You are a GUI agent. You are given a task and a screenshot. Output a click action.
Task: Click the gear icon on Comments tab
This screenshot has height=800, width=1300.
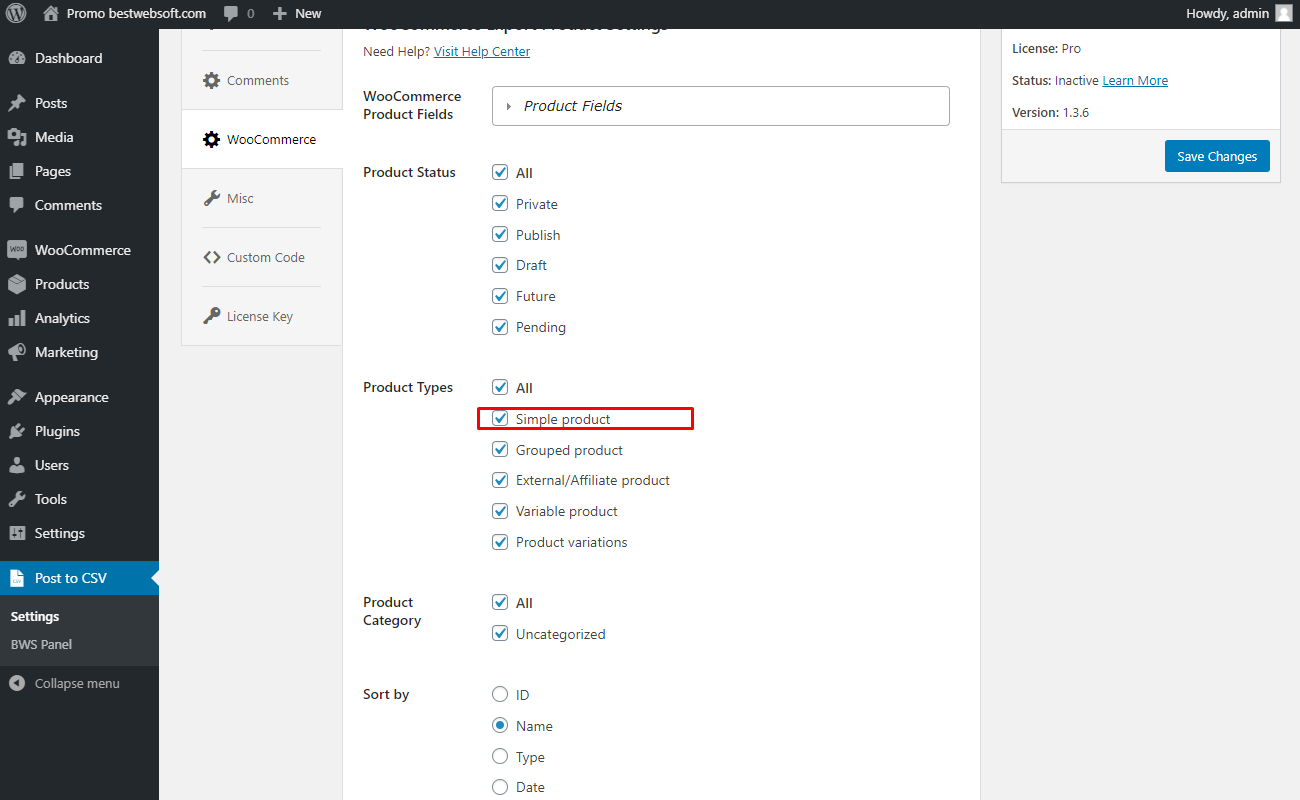211,81
